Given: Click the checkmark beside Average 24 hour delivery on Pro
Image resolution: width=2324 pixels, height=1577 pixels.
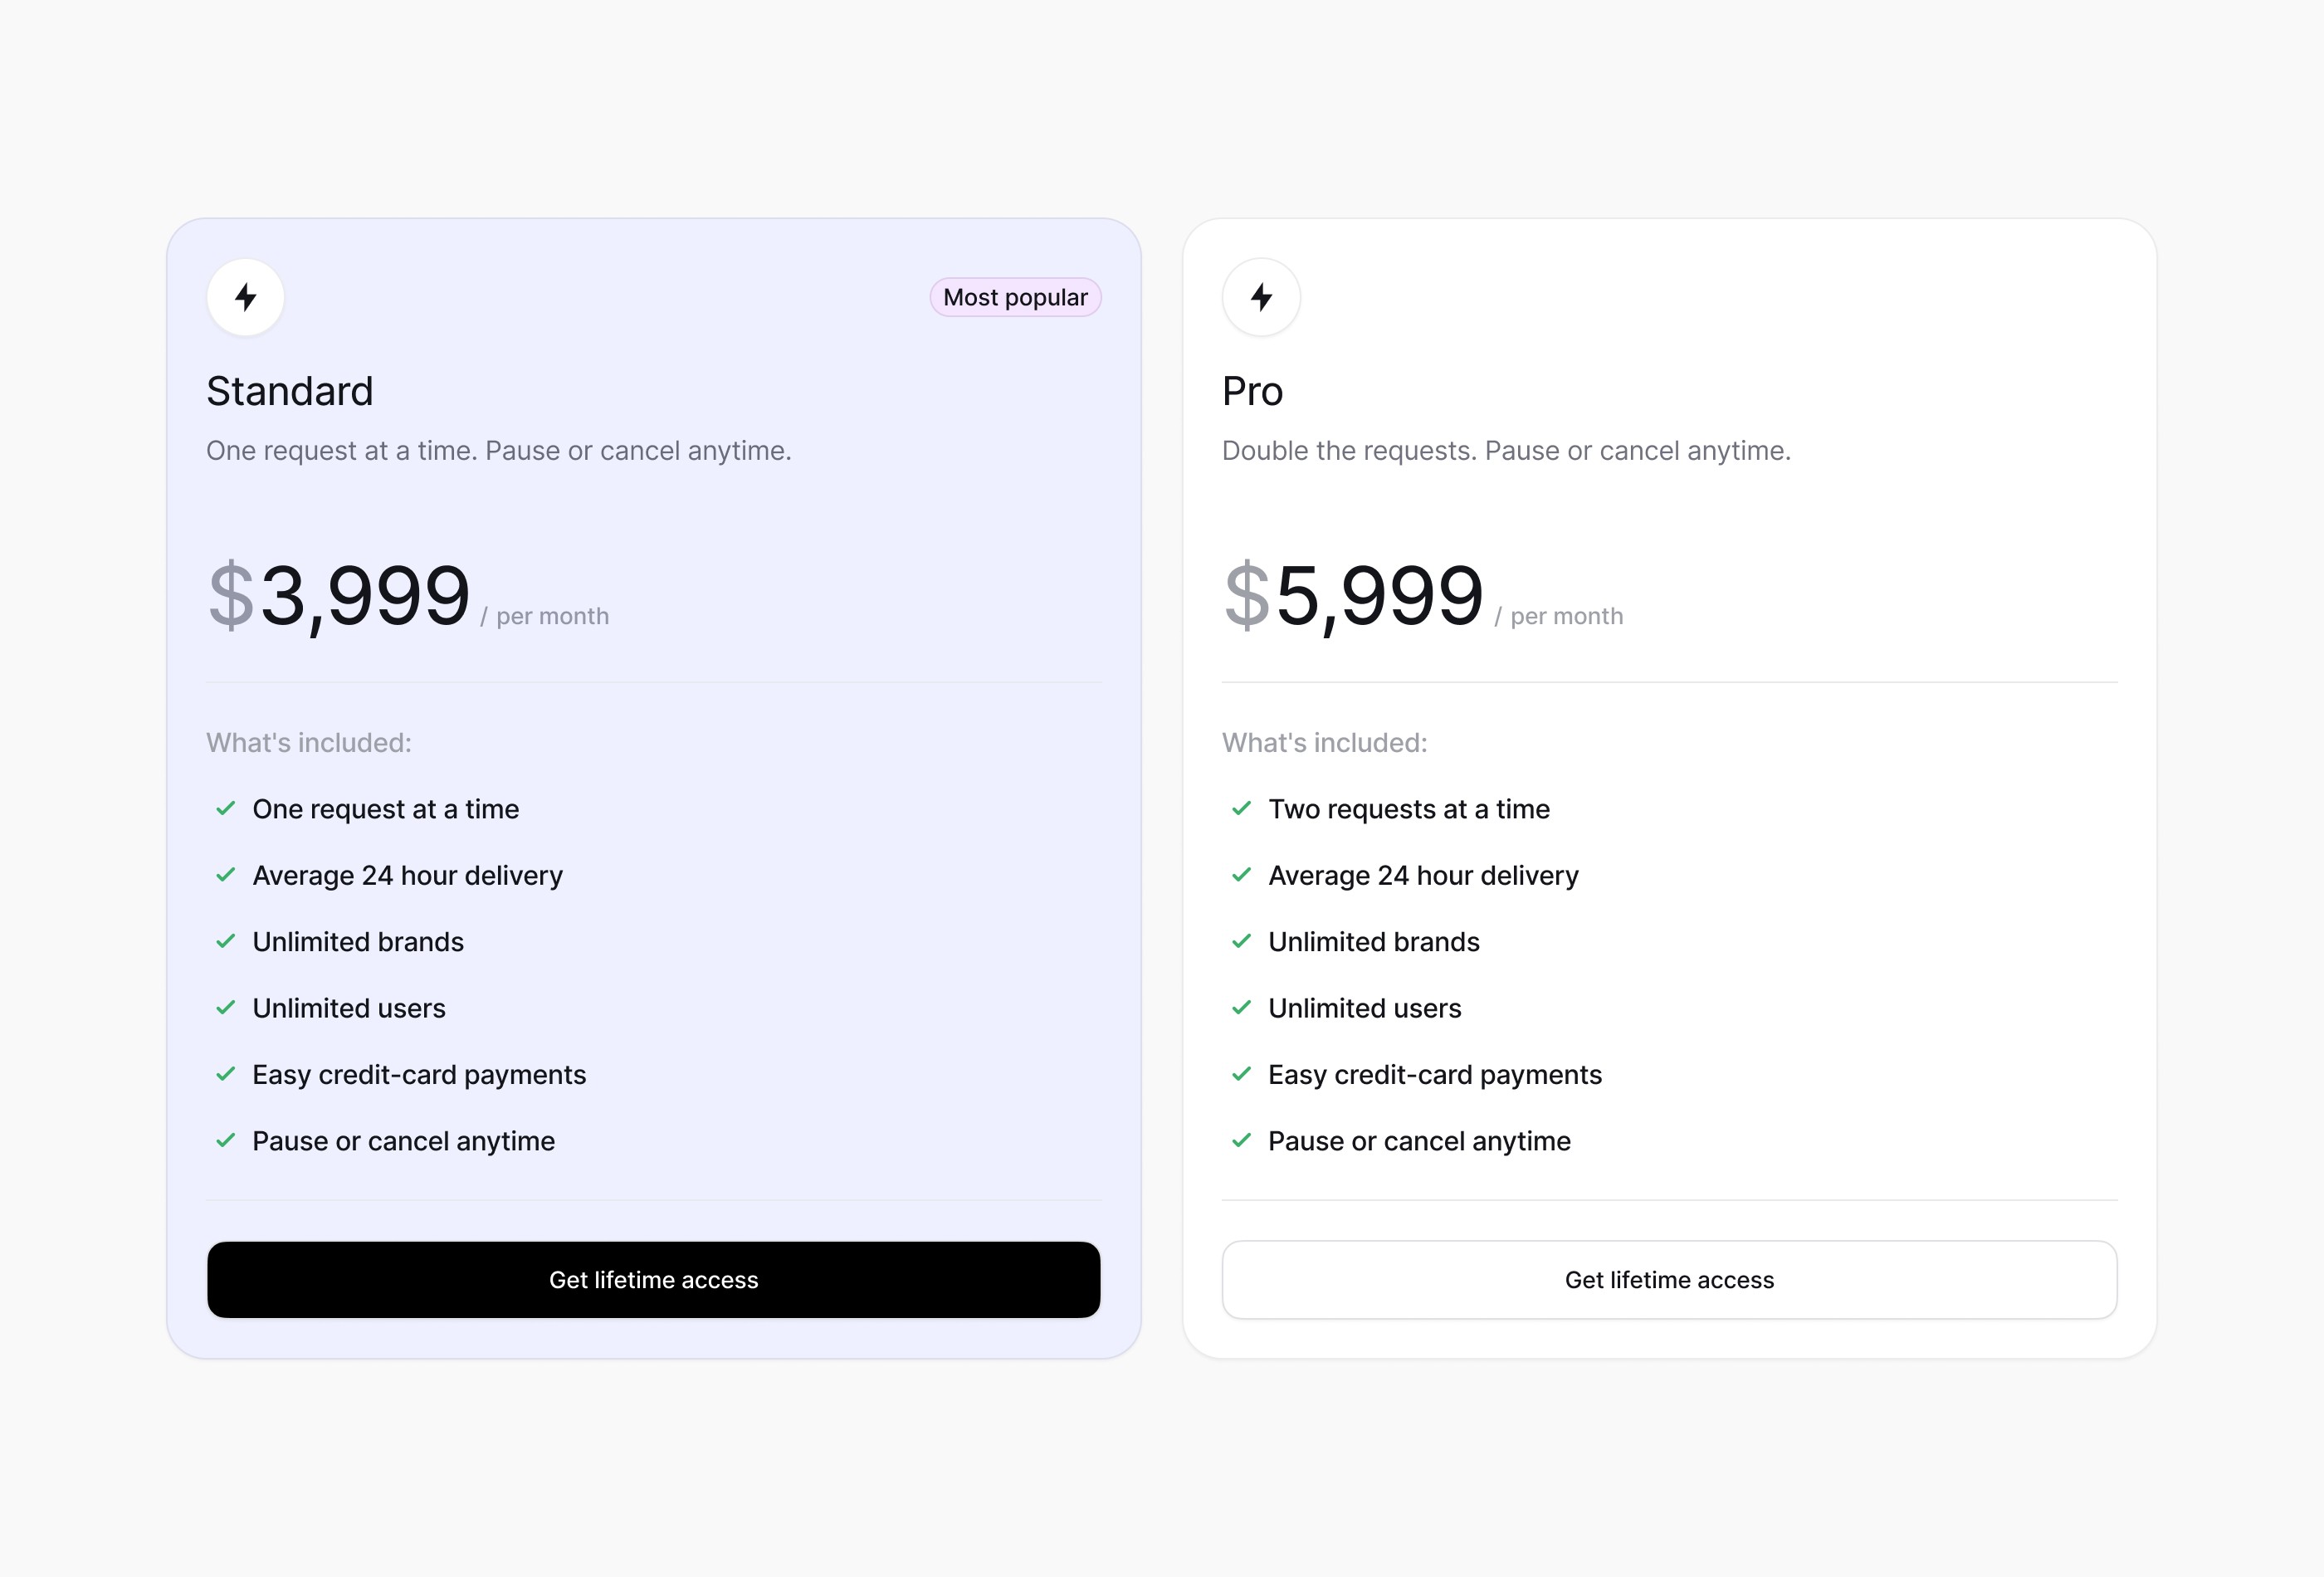Looking at the screenshot, I should click(x=1242, y=874).
